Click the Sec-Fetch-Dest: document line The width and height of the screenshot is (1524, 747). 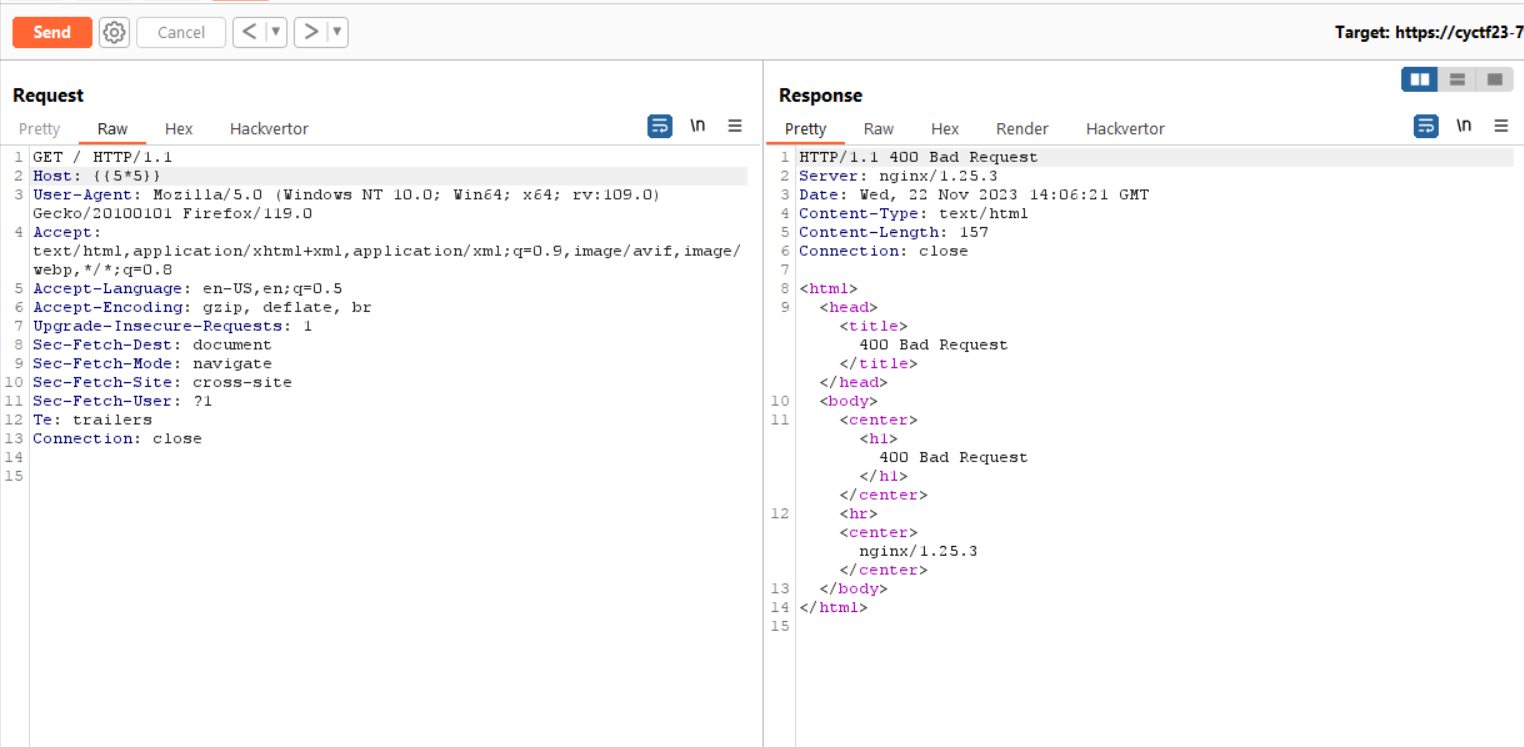(x=152, y=345)
